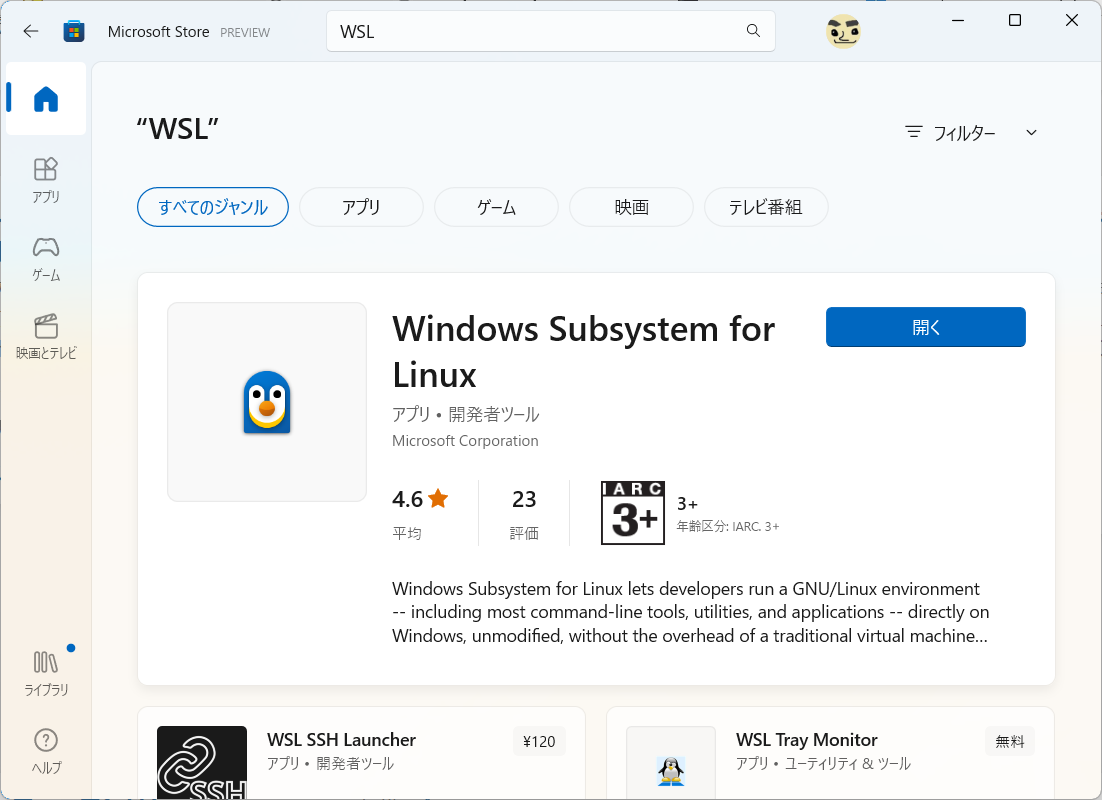The height and width of the screenshot is (800, 1102).
Task: Click the search magnifier icon
Action: pyautogui.click(x=752, y=31)
